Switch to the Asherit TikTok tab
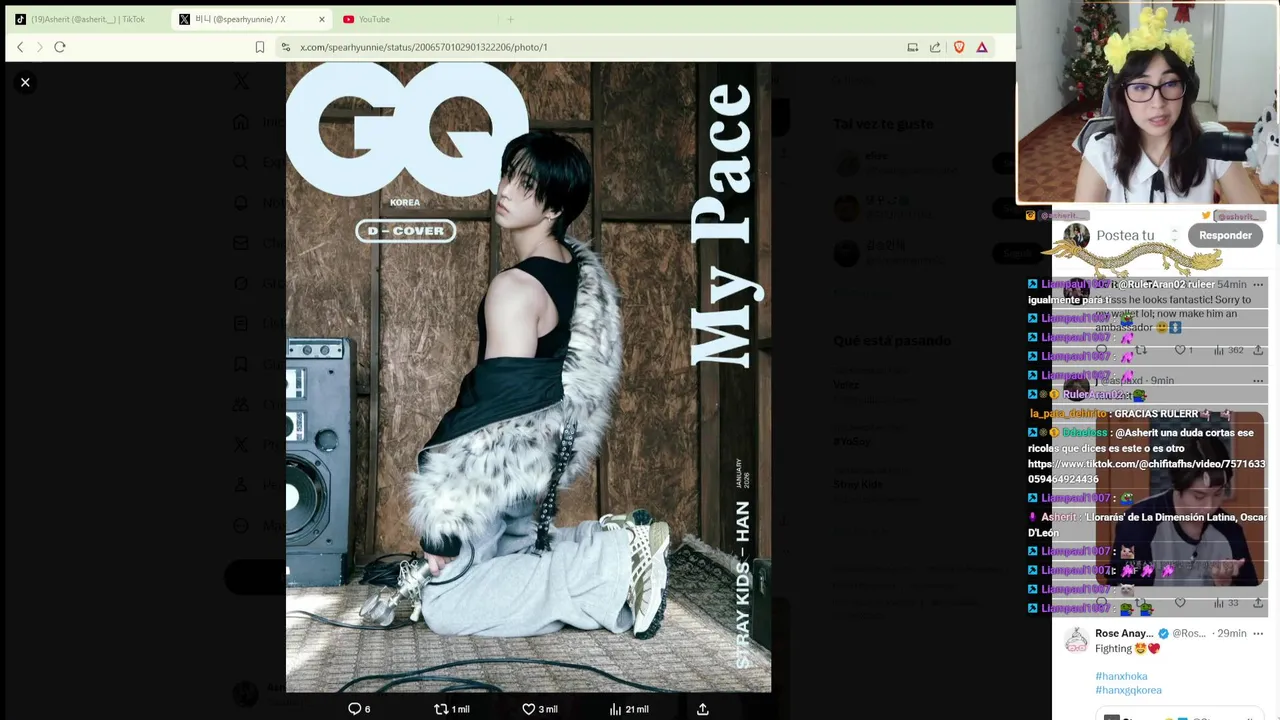 point(88,19)
